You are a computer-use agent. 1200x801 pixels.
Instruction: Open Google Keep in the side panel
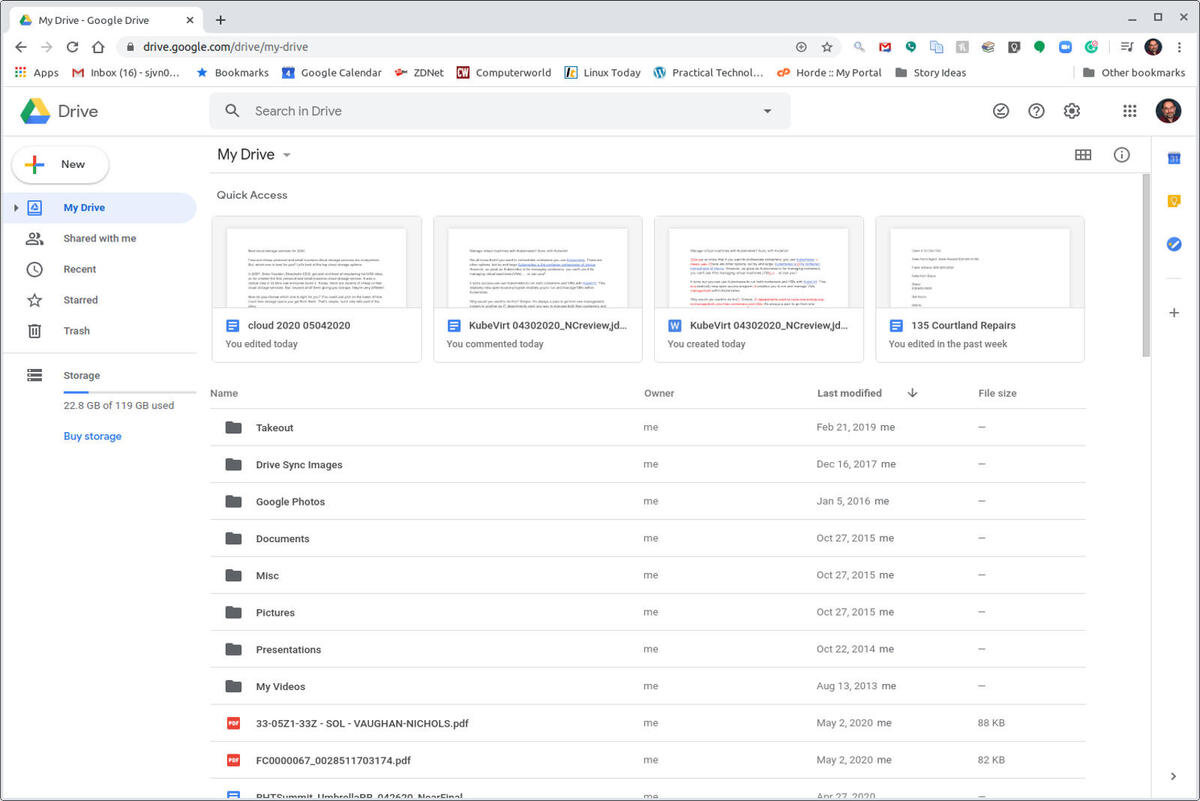point(1173,200)
